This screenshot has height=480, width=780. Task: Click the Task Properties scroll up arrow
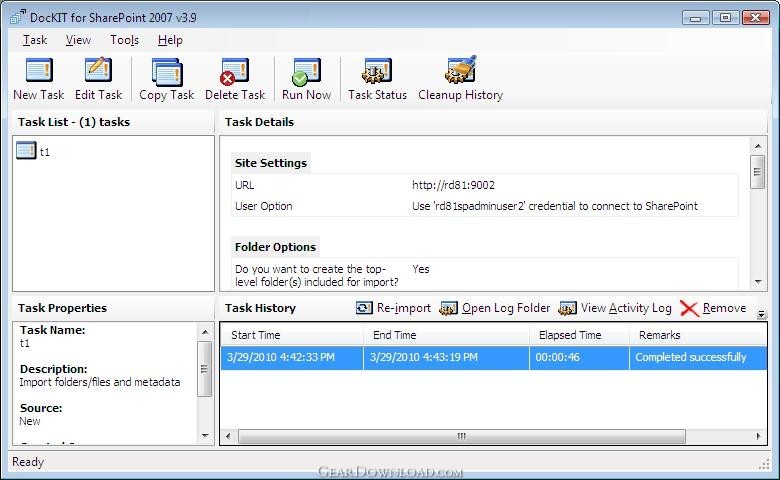[x=205, y=331]
